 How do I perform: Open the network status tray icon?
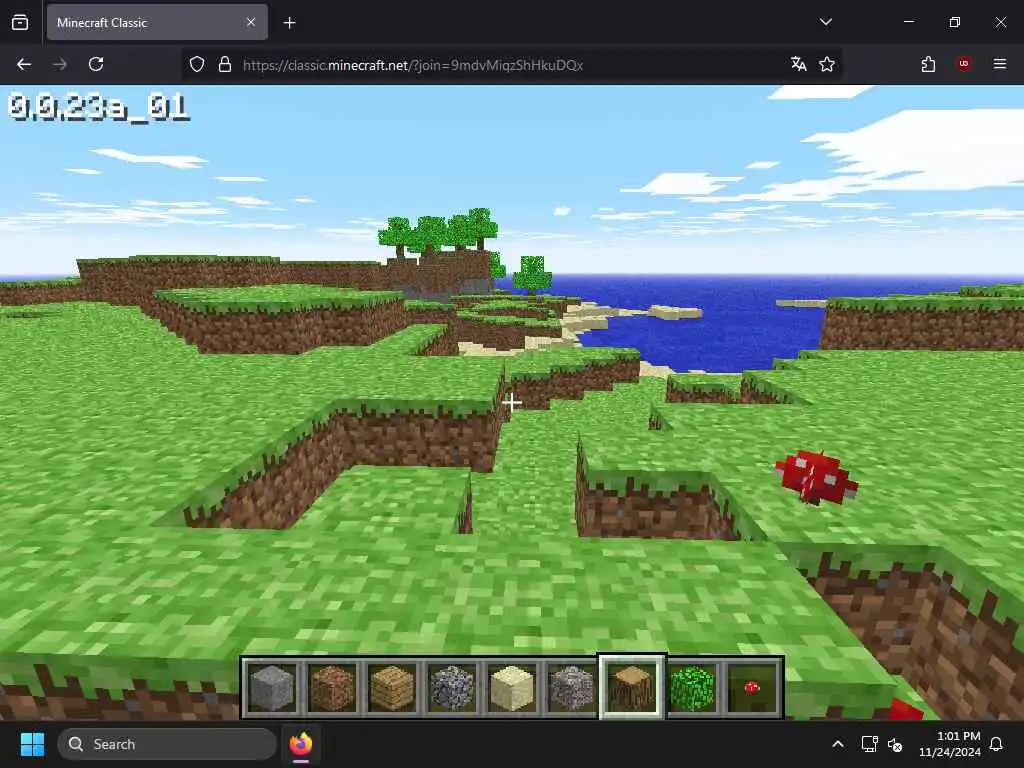click(x=869, y=744)
